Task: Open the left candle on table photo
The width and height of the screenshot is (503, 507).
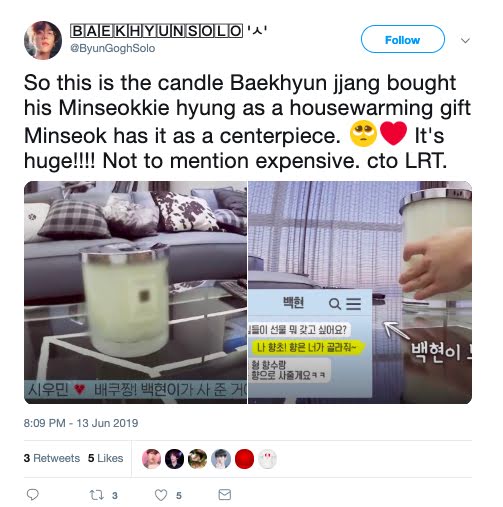Action: 135,292
